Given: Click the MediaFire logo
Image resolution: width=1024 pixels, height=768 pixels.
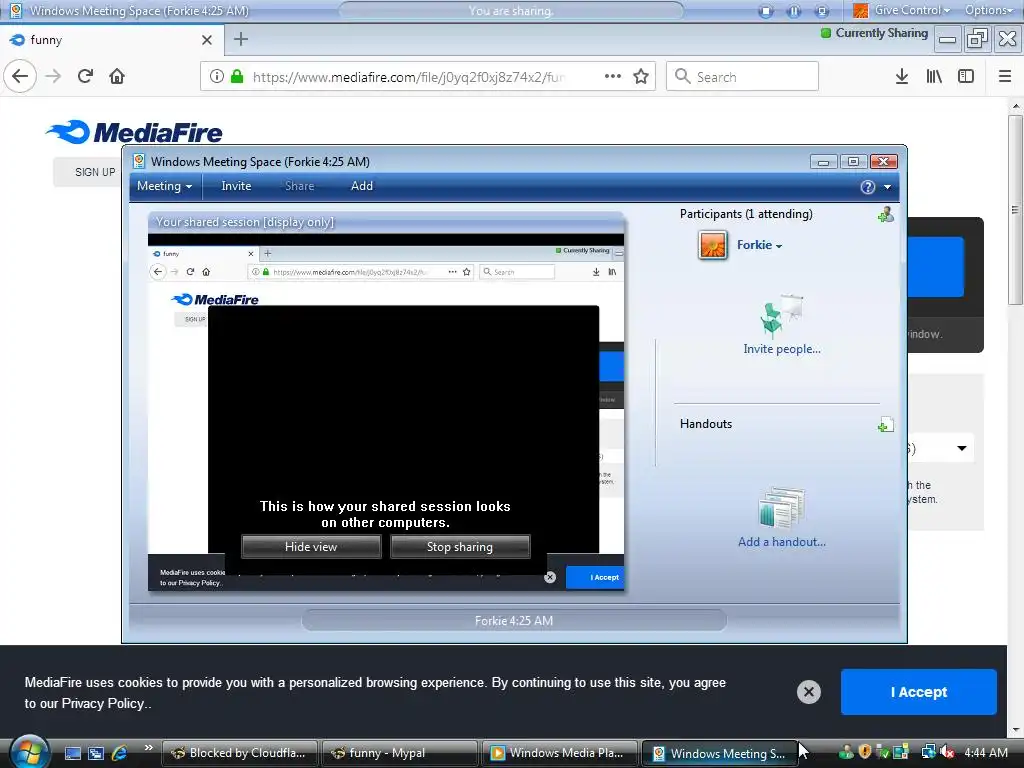Looking at the screenshot, I should pyautogui.click(x=135, y=133).
